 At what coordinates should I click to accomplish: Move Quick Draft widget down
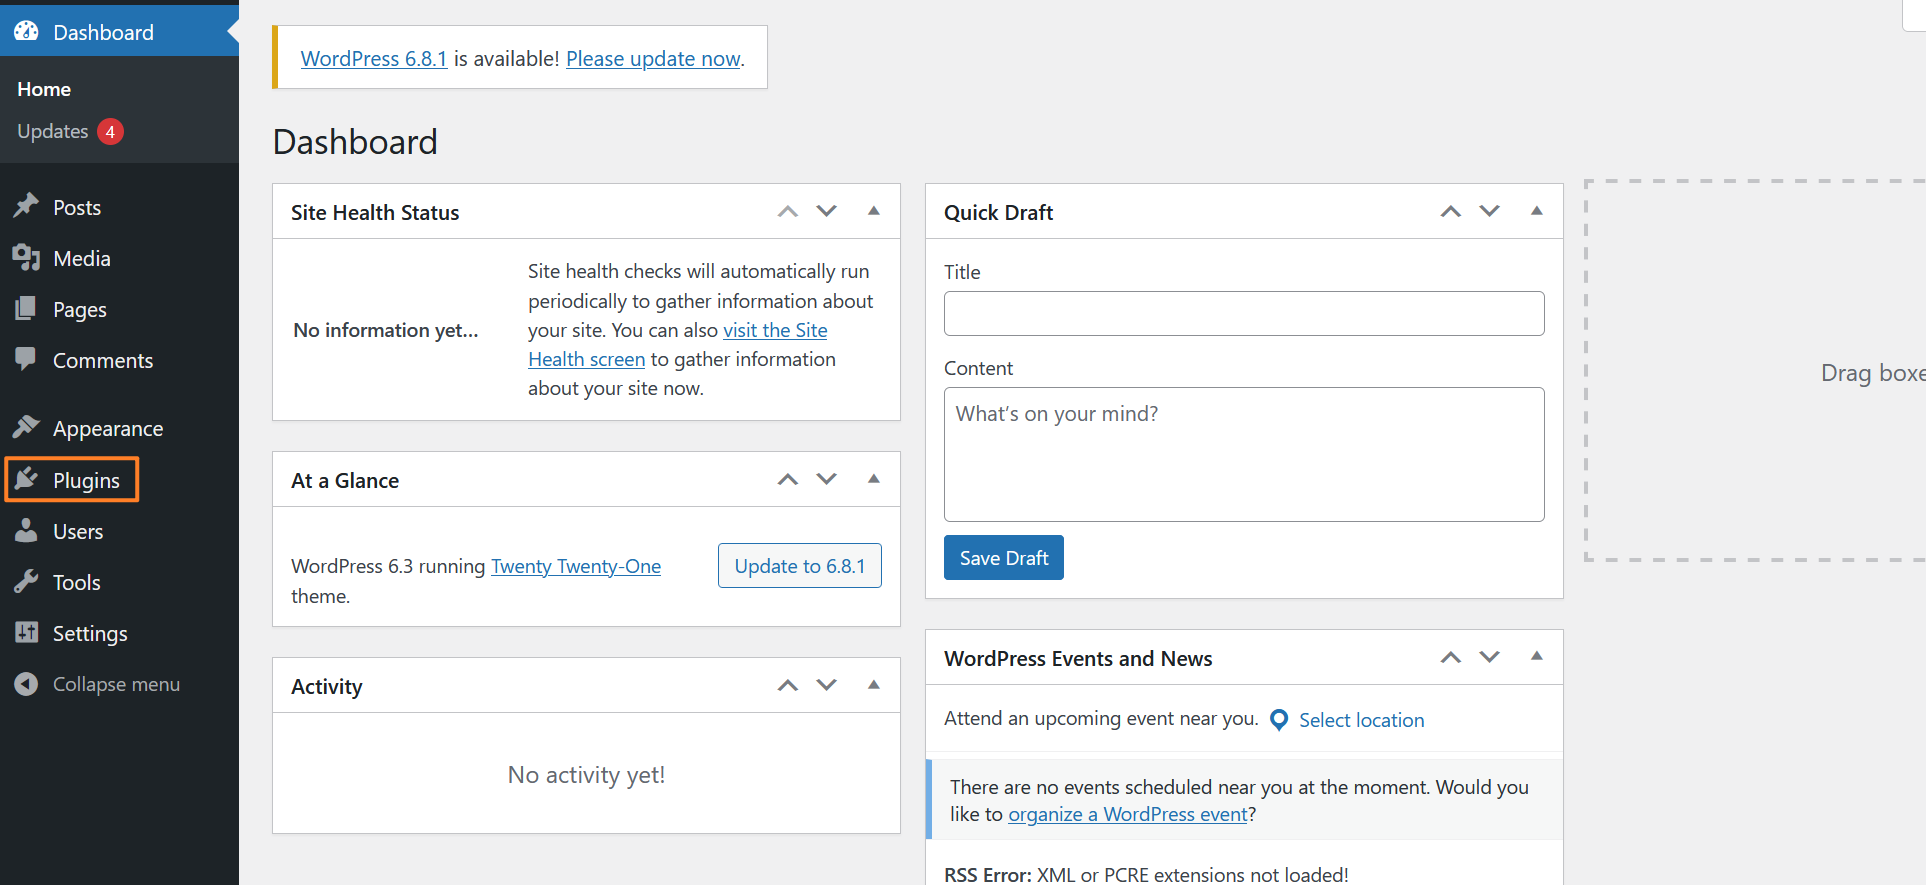tap(1489, 211)
